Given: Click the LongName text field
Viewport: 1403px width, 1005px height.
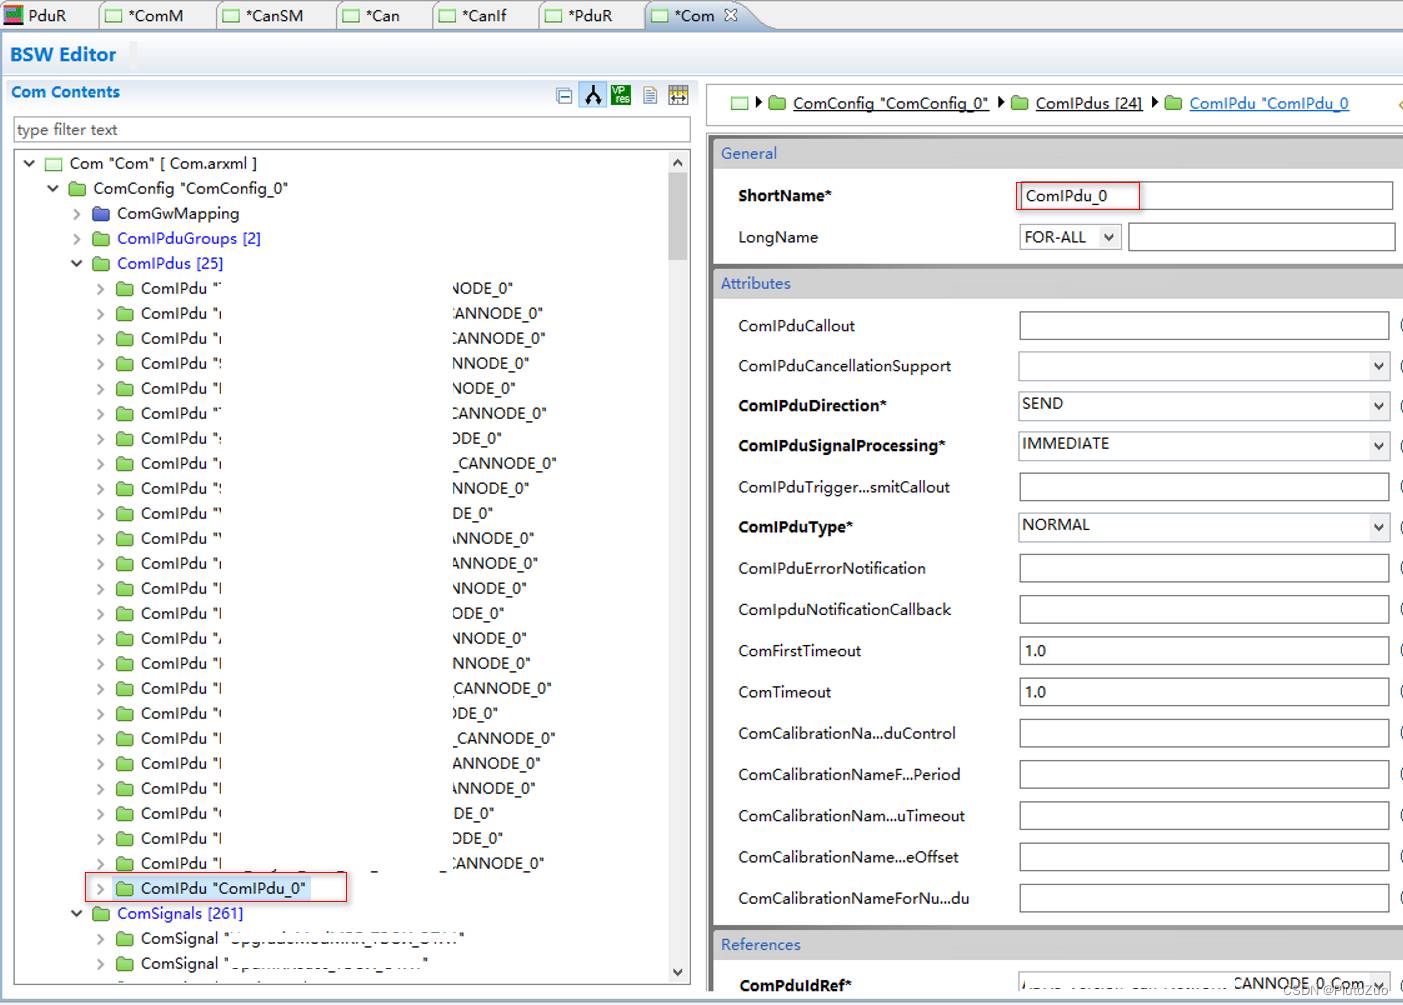Looking at the screenshot, I should pyautogui.click(x=1261, y=237).
